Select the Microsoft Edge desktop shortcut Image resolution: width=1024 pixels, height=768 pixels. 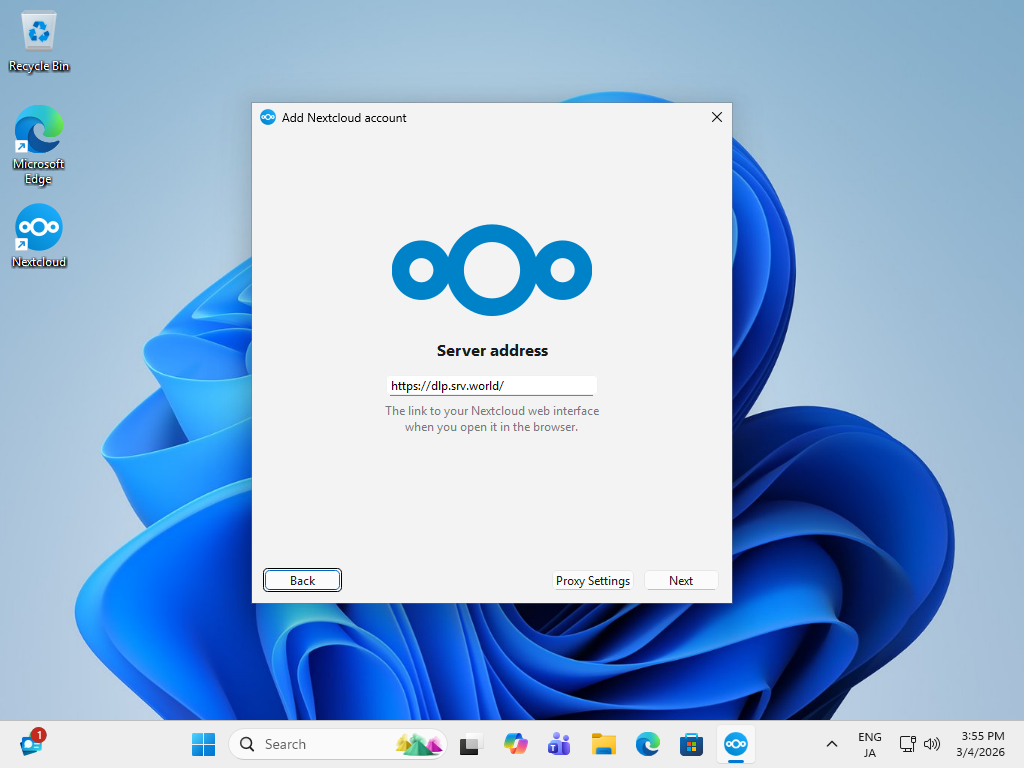[x=39, y=145]
